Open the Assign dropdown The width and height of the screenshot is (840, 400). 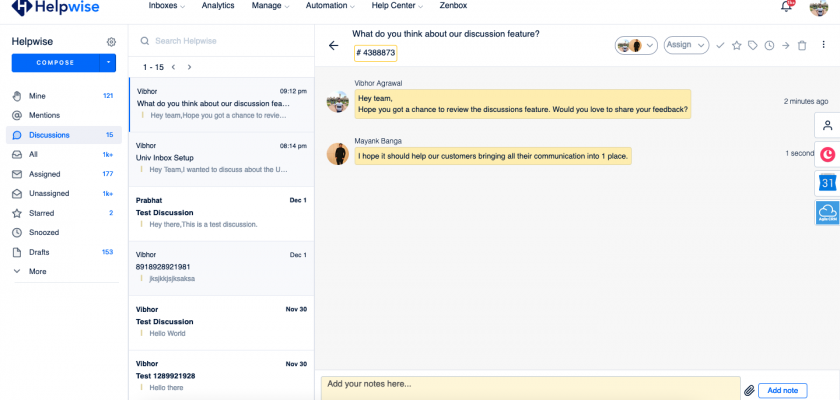[686, 45]
